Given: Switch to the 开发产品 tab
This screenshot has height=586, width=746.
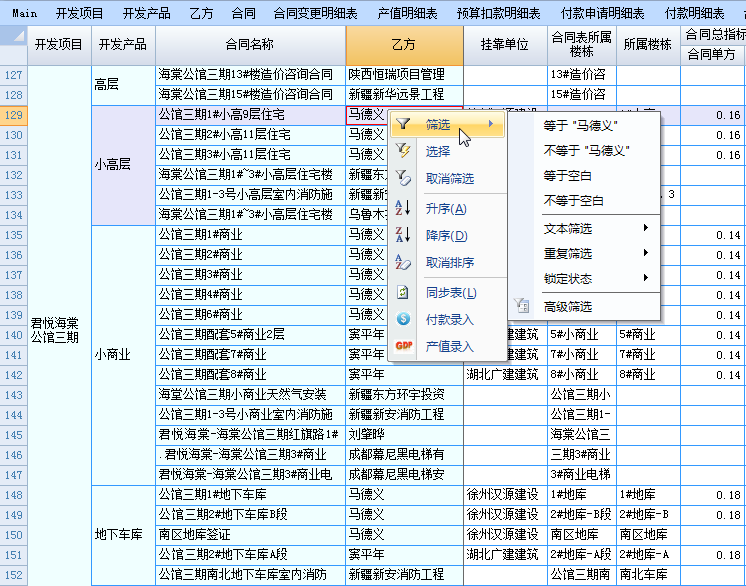Looking at the screenshot, I should coord(147,13).
